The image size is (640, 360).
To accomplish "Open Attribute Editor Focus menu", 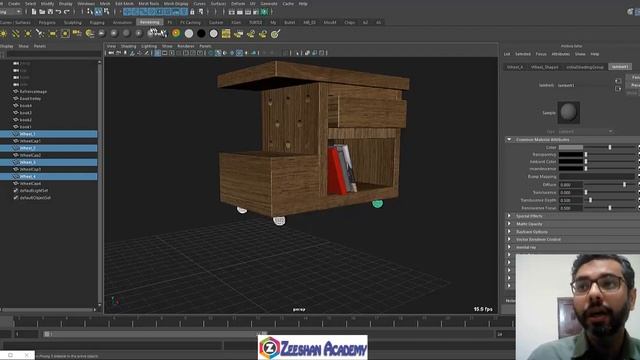I will coord(541,54).
